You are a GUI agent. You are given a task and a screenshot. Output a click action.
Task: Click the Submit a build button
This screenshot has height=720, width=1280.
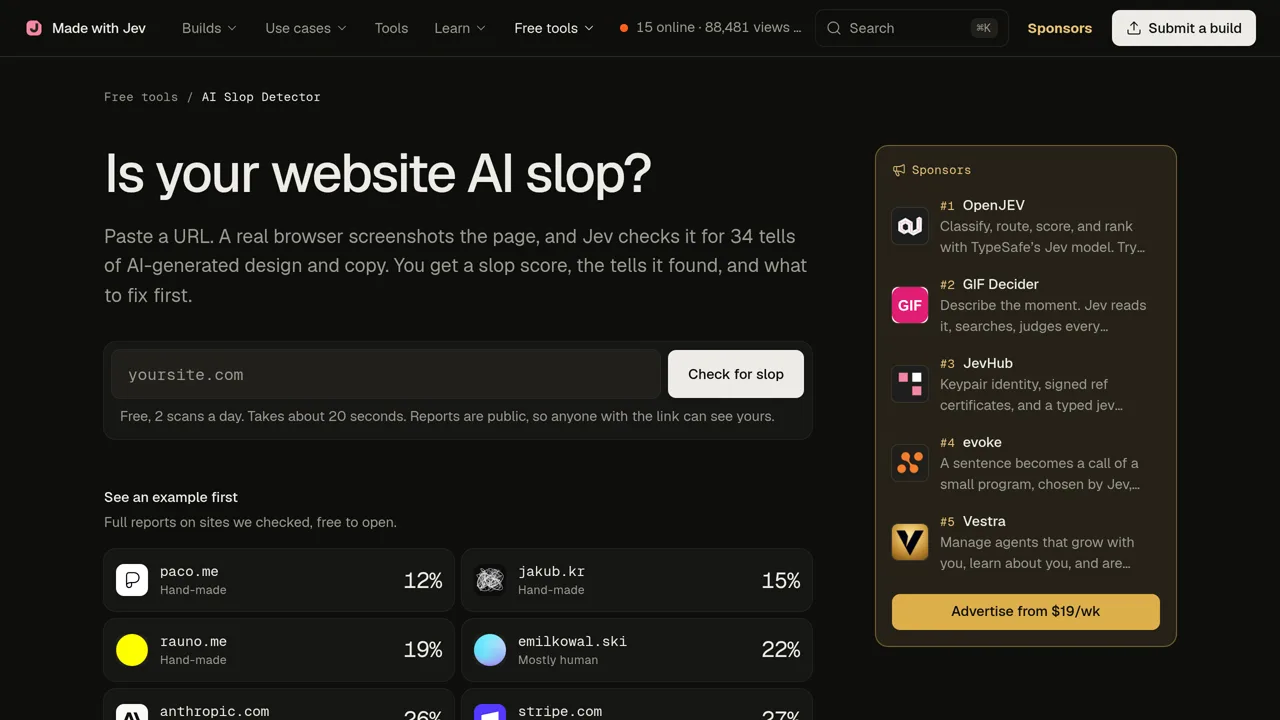click(x=1184, y=28)
